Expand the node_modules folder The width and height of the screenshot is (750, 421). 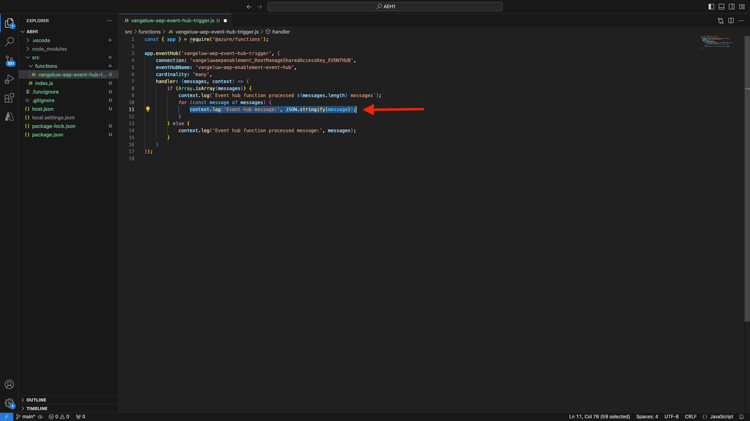49,49
